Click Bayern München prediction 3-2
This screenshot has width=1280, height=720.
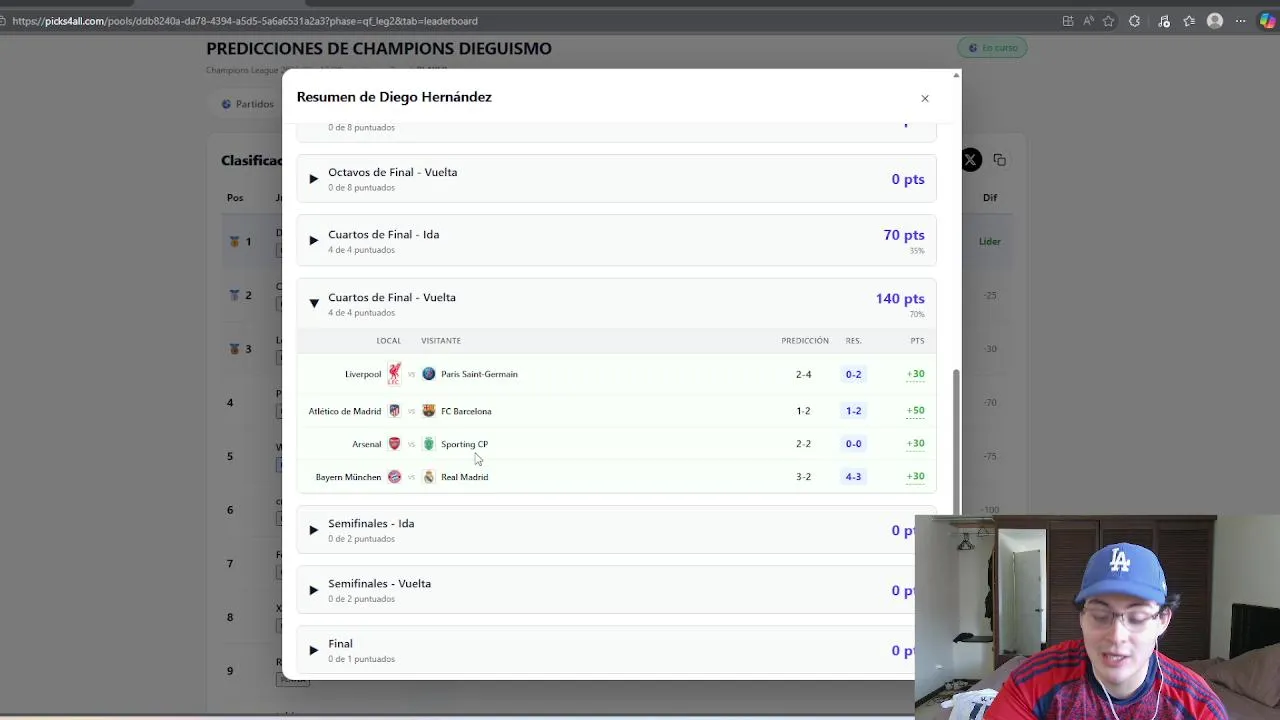(x=804, y=477)
